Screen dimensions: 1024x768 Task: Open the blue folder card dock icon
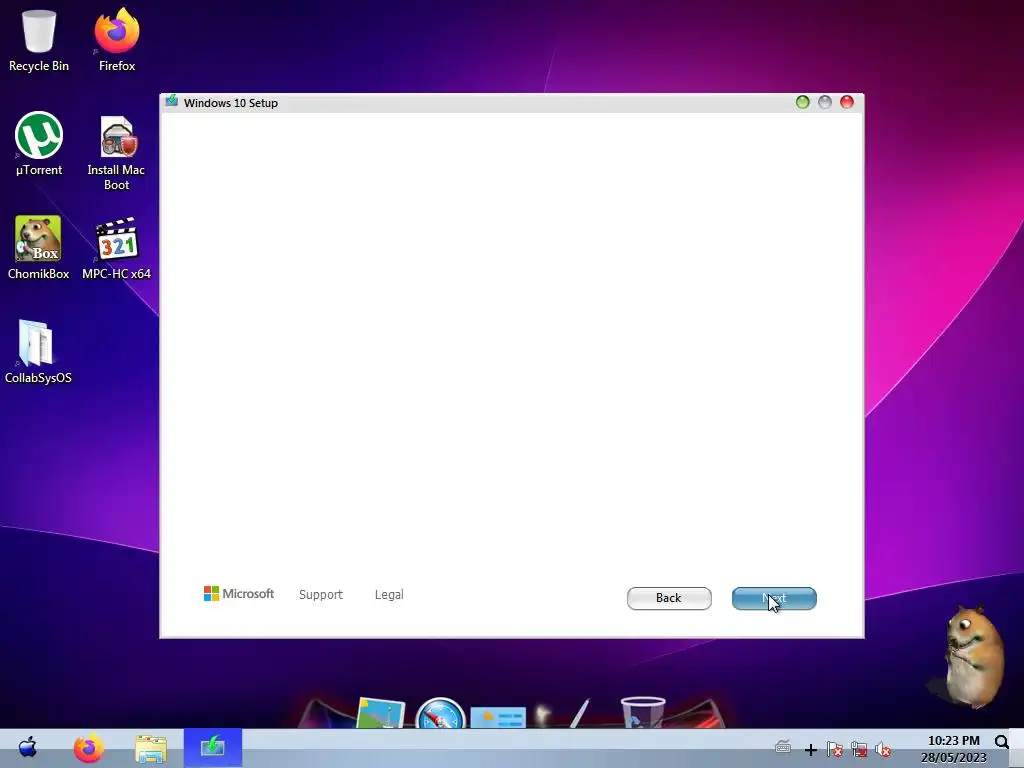tap(498, 717)
